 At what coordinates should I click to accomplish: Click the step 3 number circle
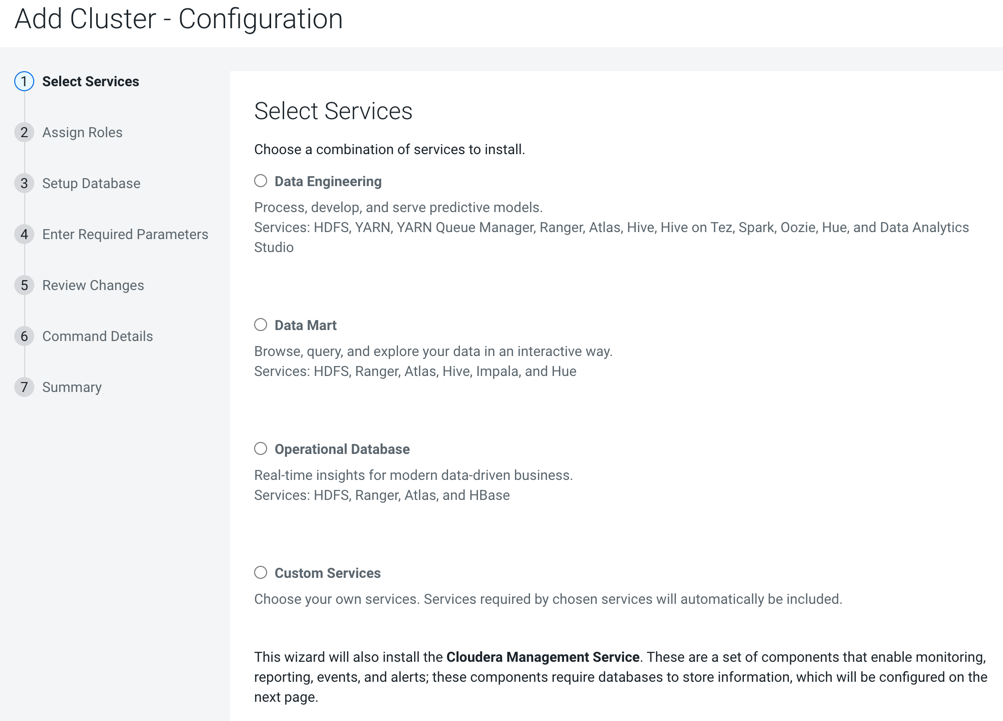click(24, 184)
